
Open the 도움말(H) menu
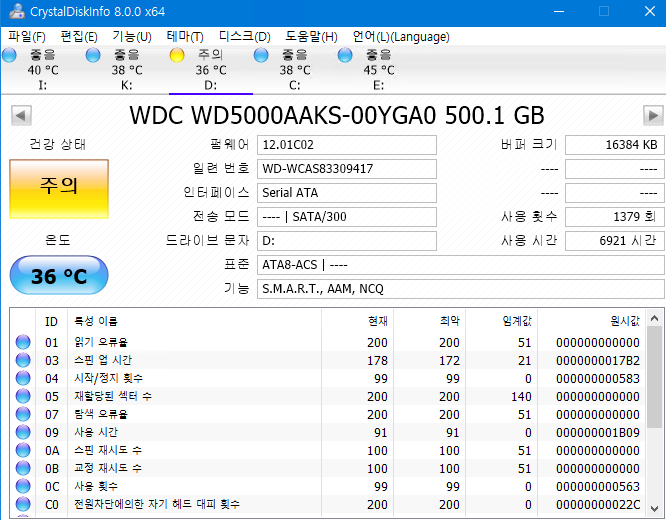coord(311,37)
